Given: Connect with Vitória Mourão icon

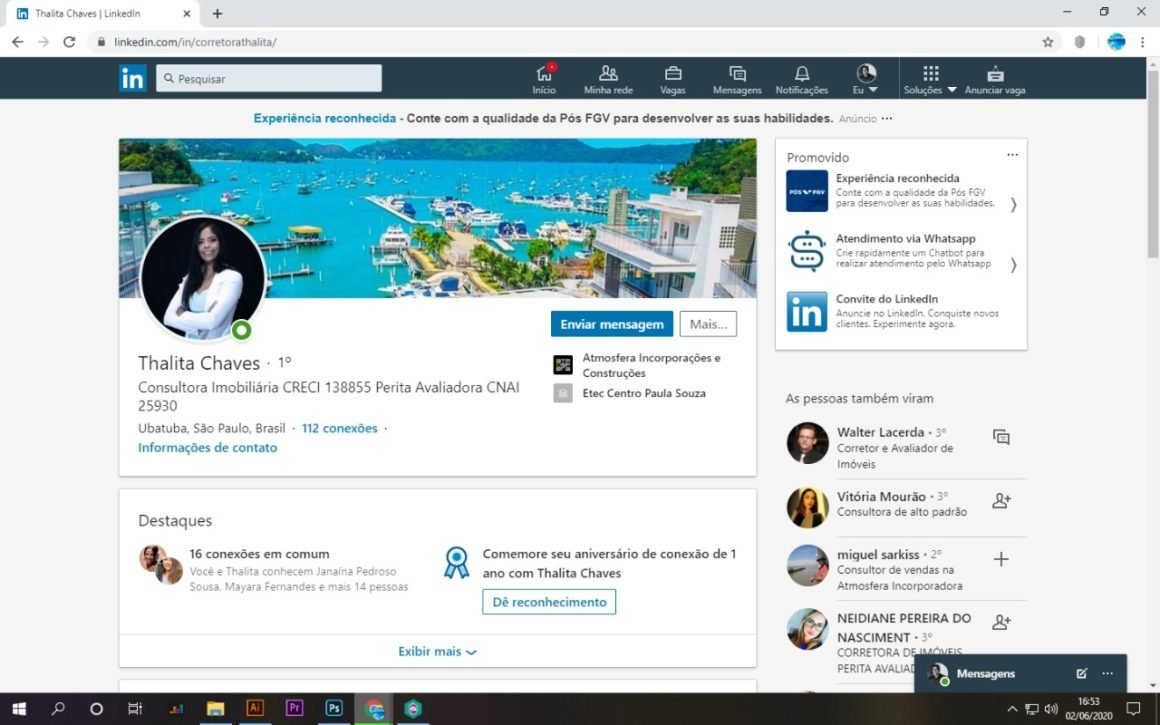Looking at the screenshot, I should click(1001, 501).
